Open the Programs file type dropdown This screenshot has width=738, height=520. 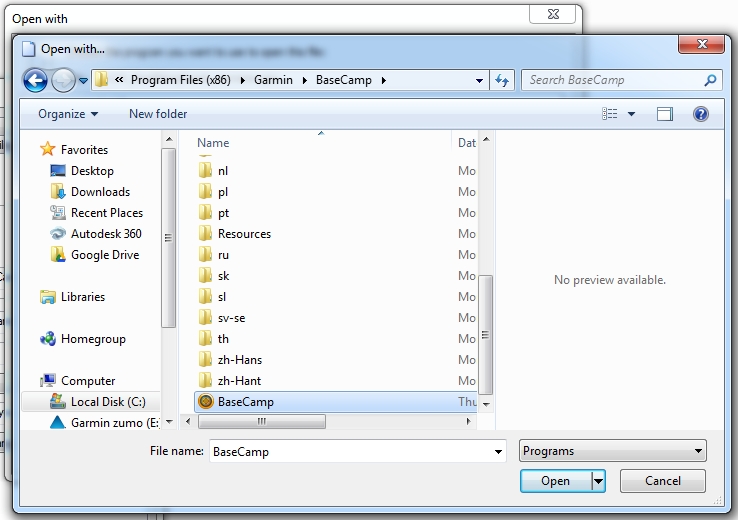coord(613,451)
